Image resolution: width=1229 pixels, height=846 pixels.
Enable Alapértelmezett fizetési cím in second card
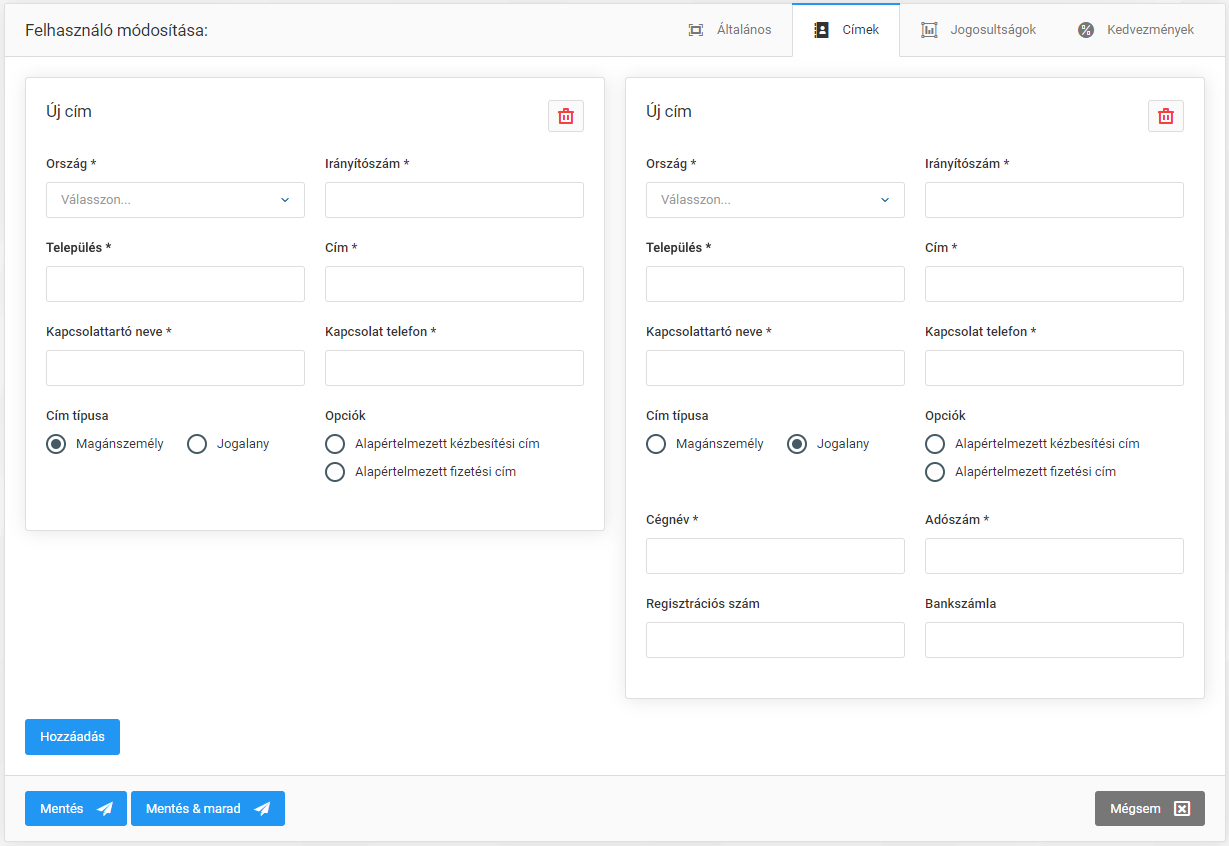tap(936, 472)
